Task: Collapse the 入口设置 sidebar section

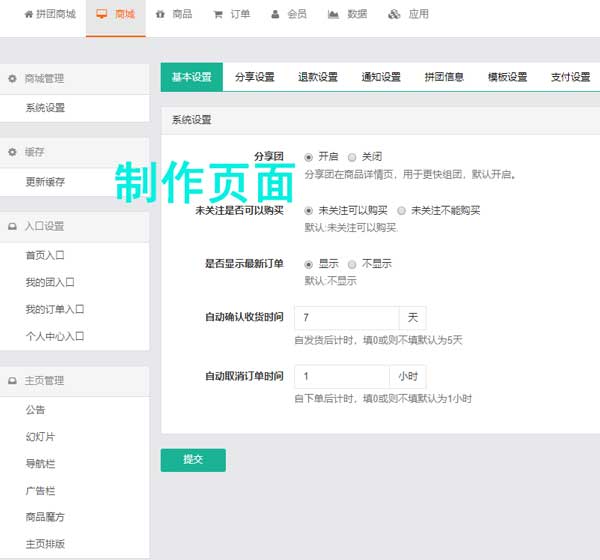Action: (75, 227)
